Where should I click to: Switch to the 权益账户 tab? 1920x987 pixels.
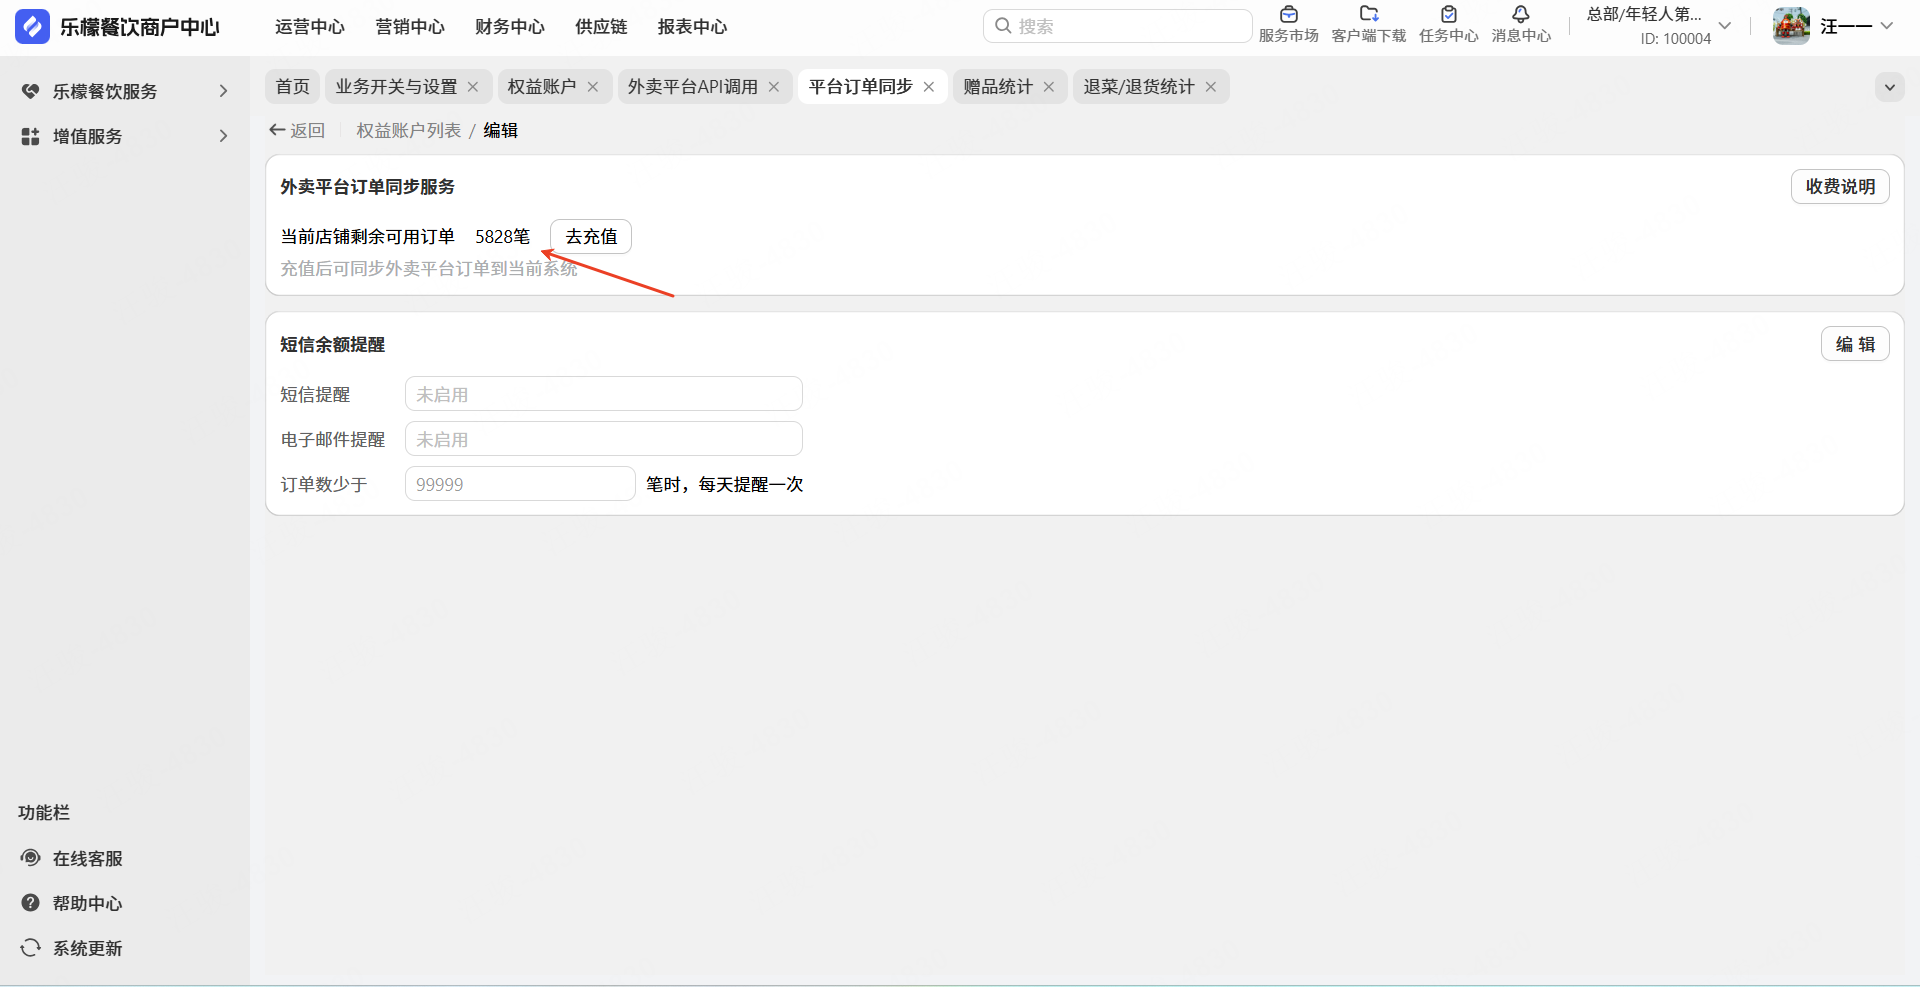[x=542, y=87]
